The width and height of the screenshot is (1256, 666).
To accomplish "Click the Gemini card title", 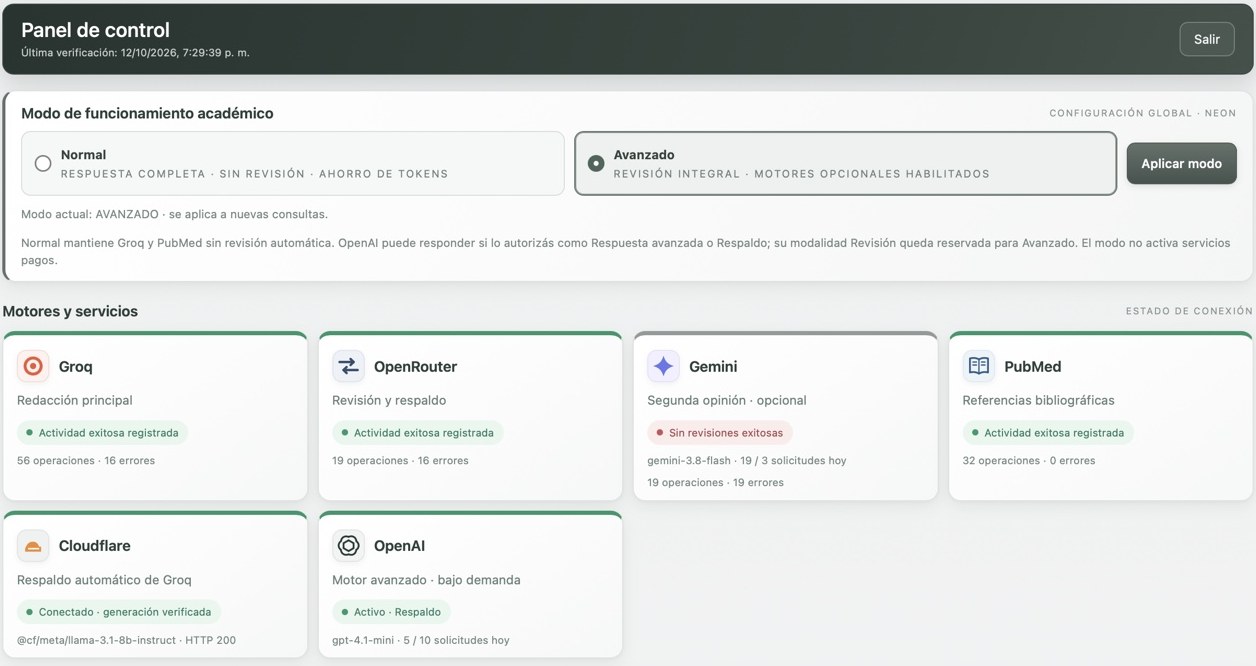I will click(x=713, y=367).
